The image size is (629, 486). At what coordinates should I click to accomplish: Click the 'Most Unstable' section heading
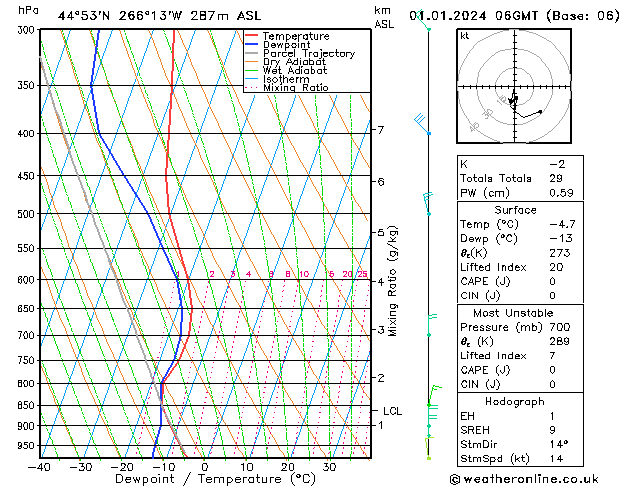(513, 313)
